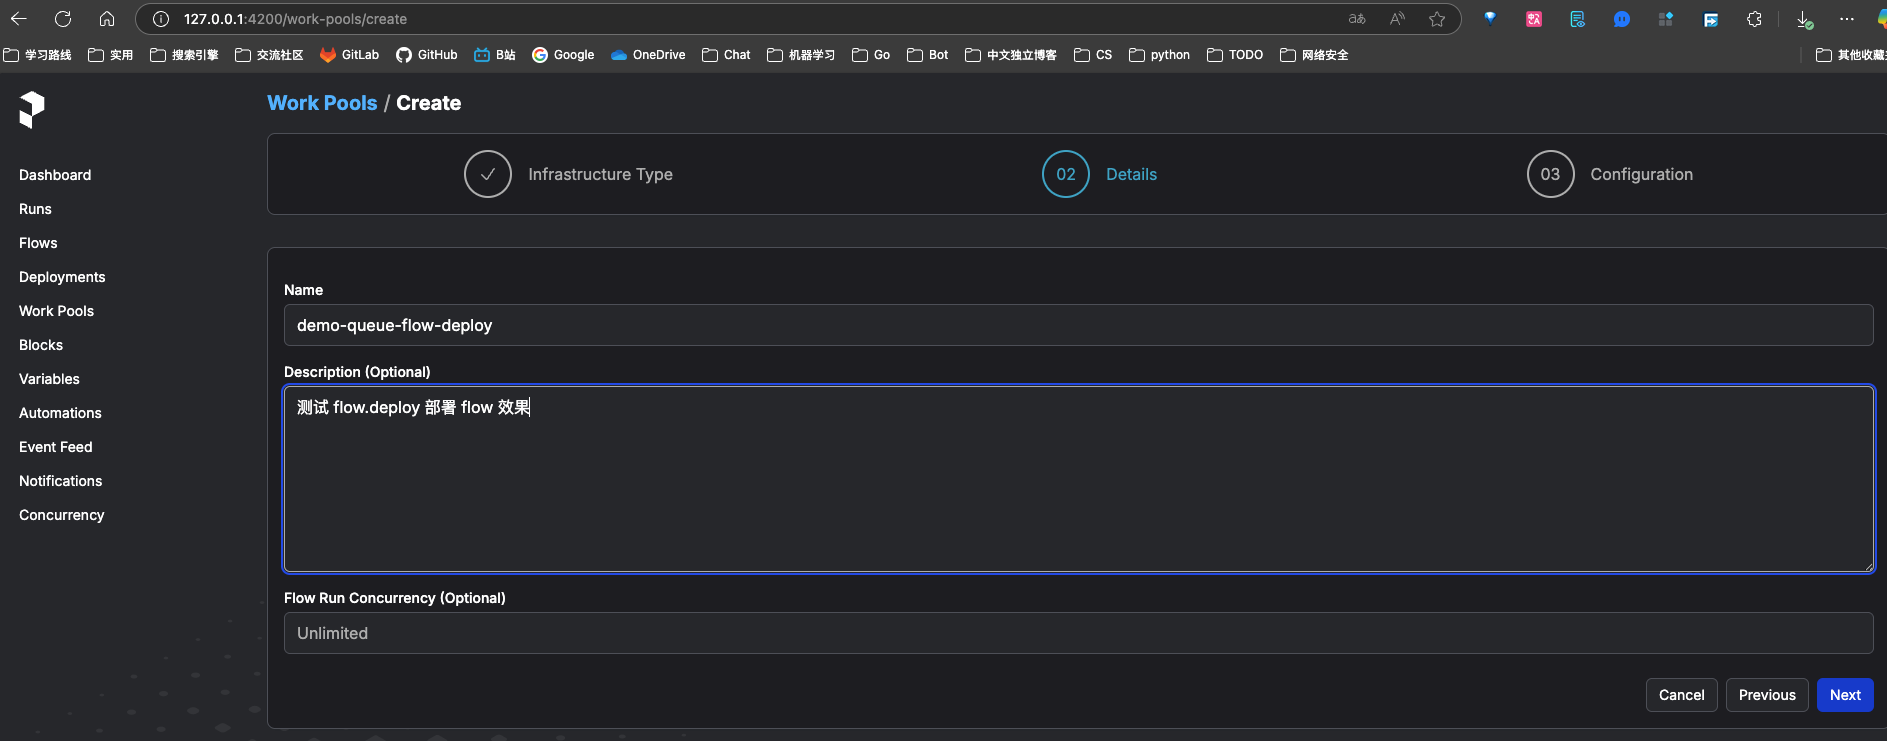
Task: Expand the Bot bookmark folder
Action: (928, 55)
